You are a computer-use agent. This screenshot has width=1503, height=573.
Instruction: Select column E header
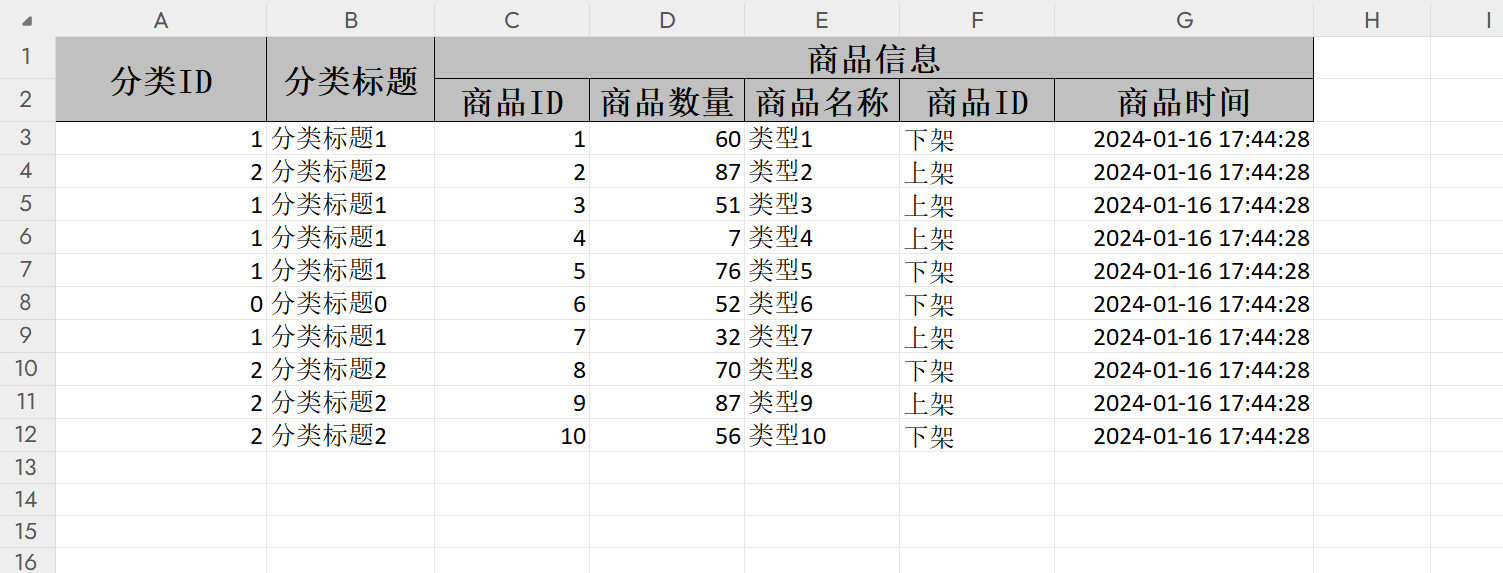822,19
